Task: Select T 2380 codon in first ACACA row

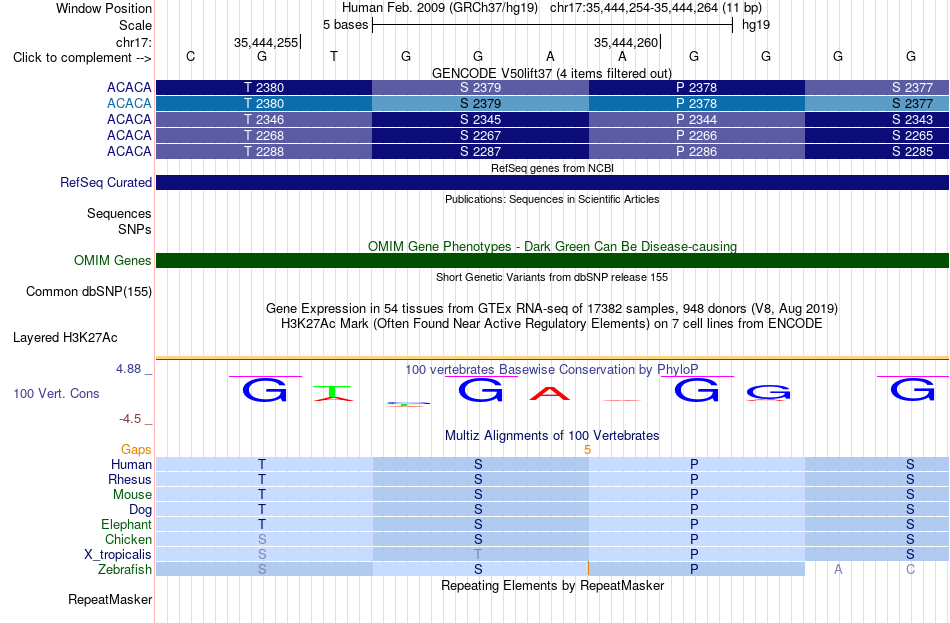Action: pos(264,87)
